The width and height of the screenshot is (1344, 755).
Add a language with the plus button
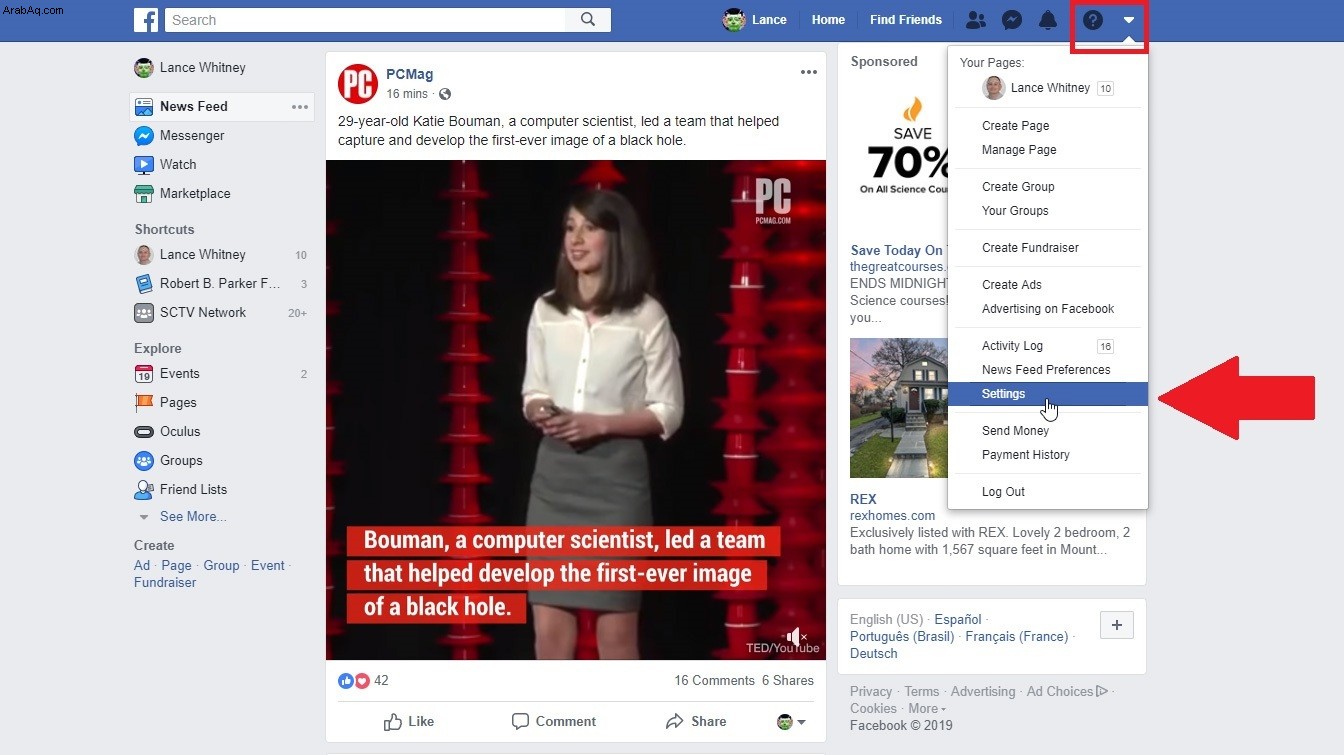(x=1117, y=626)
